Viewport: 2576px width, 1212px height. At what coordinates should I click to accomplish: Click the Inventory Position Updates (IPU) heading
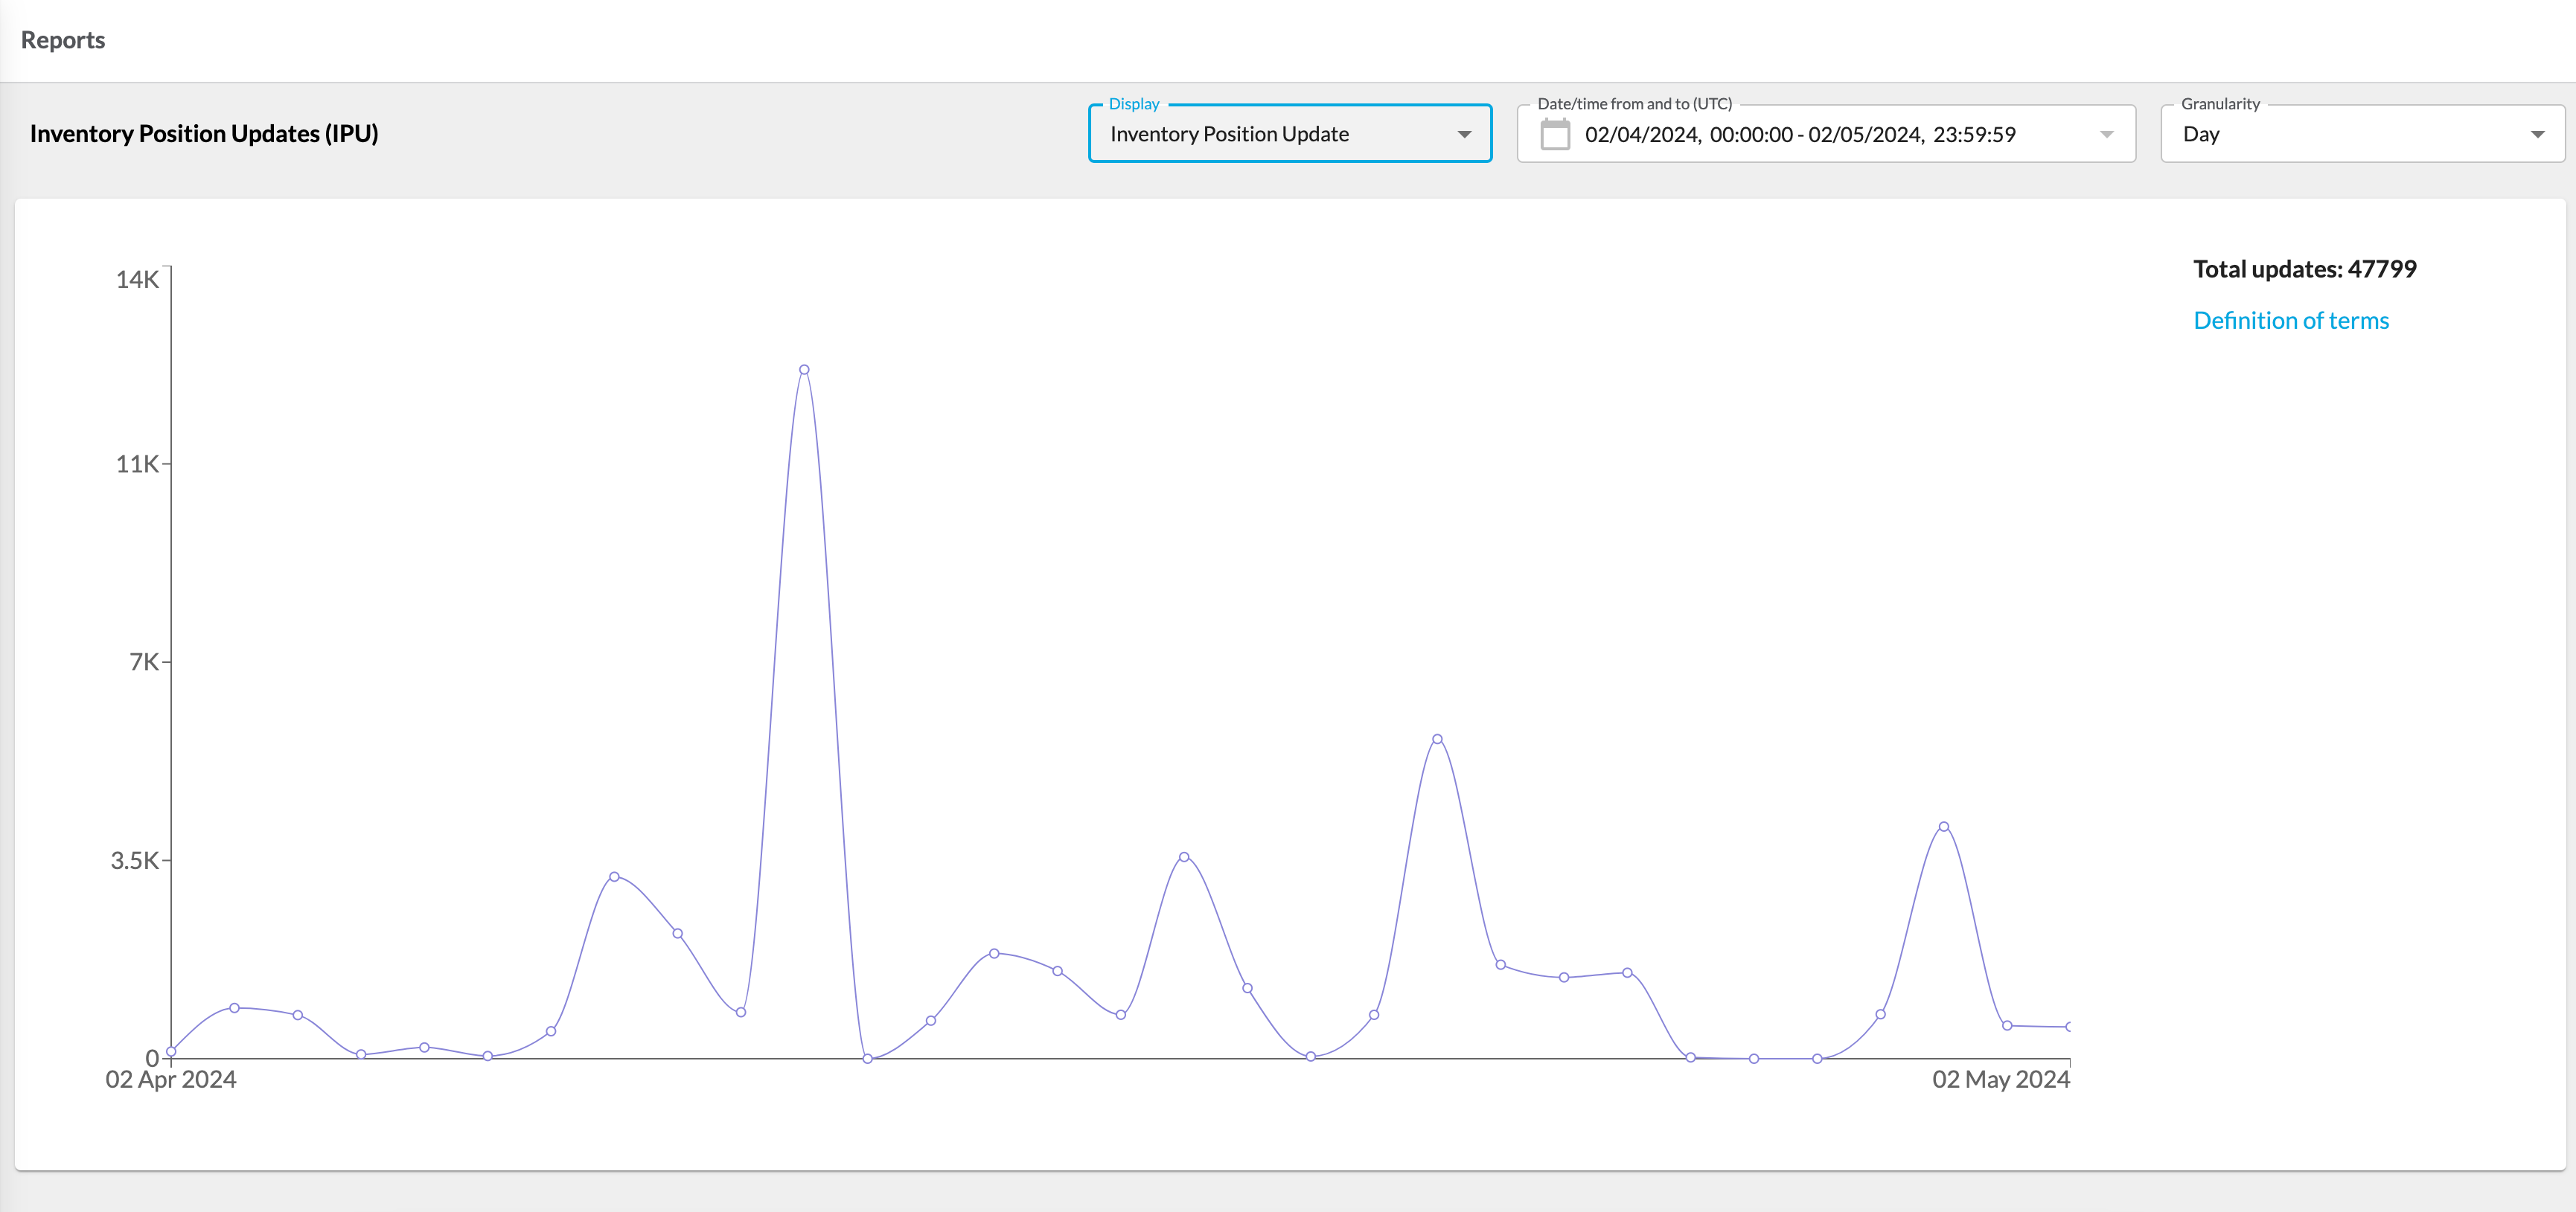[204, 134]
